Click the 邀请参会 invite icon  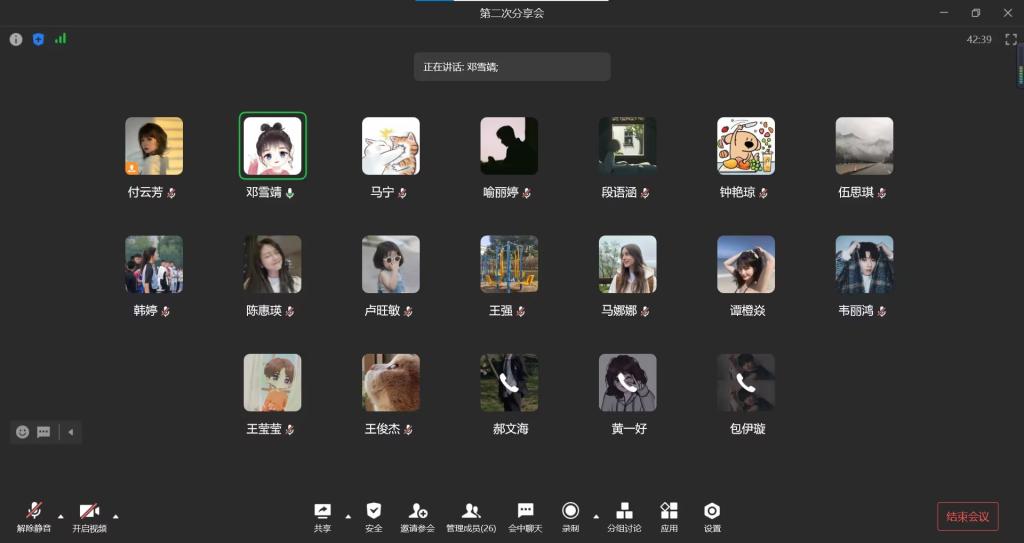pyautogui.click(x=417, y=511)
